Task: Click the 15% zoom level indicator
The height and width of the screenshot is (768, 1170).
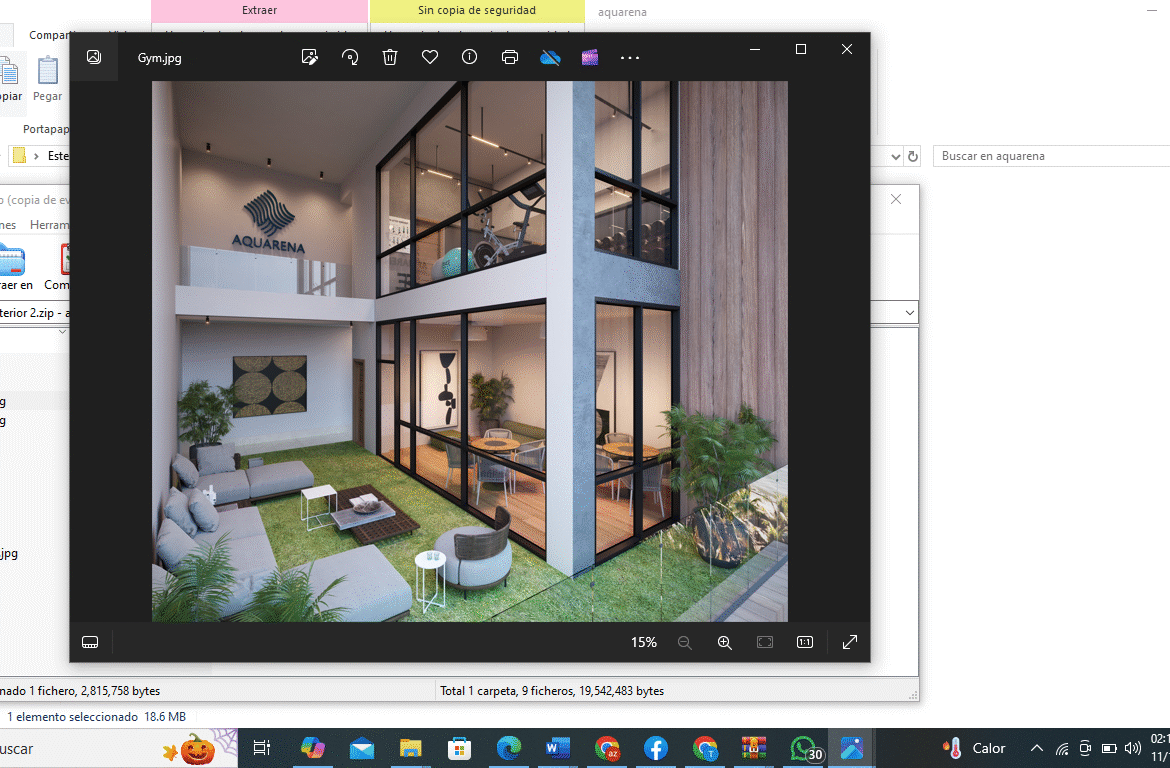Action: coord(644,643)
